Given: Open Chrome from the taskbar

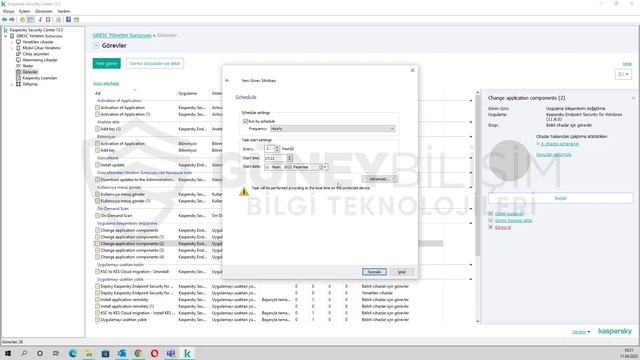Looking at the screenshot, I should tap(138, 353).
